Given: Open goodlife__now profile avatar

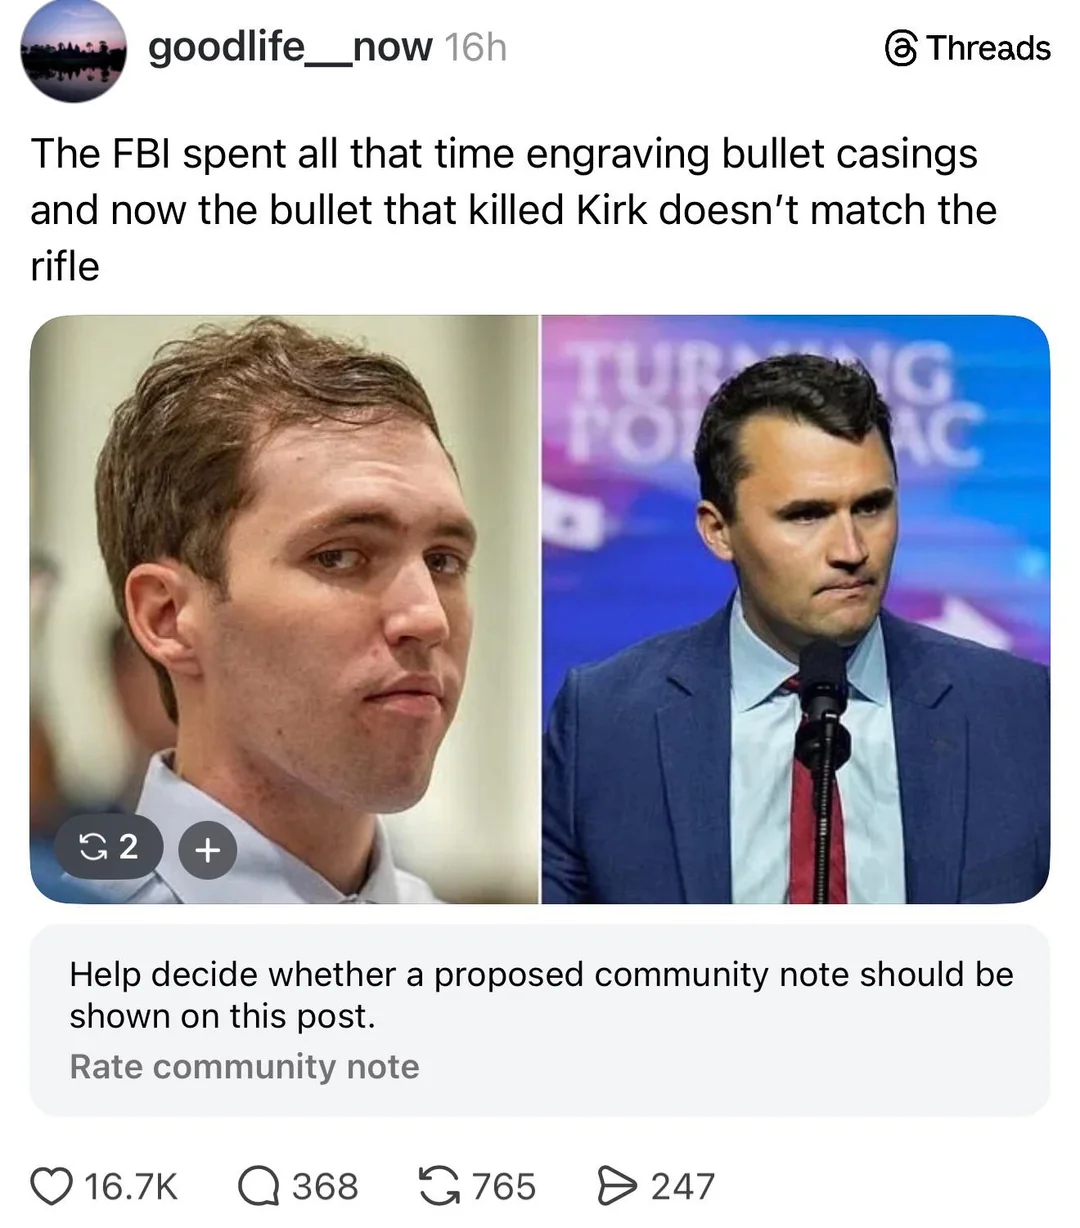Looking at the screenshot, I should tap(74, 52).
